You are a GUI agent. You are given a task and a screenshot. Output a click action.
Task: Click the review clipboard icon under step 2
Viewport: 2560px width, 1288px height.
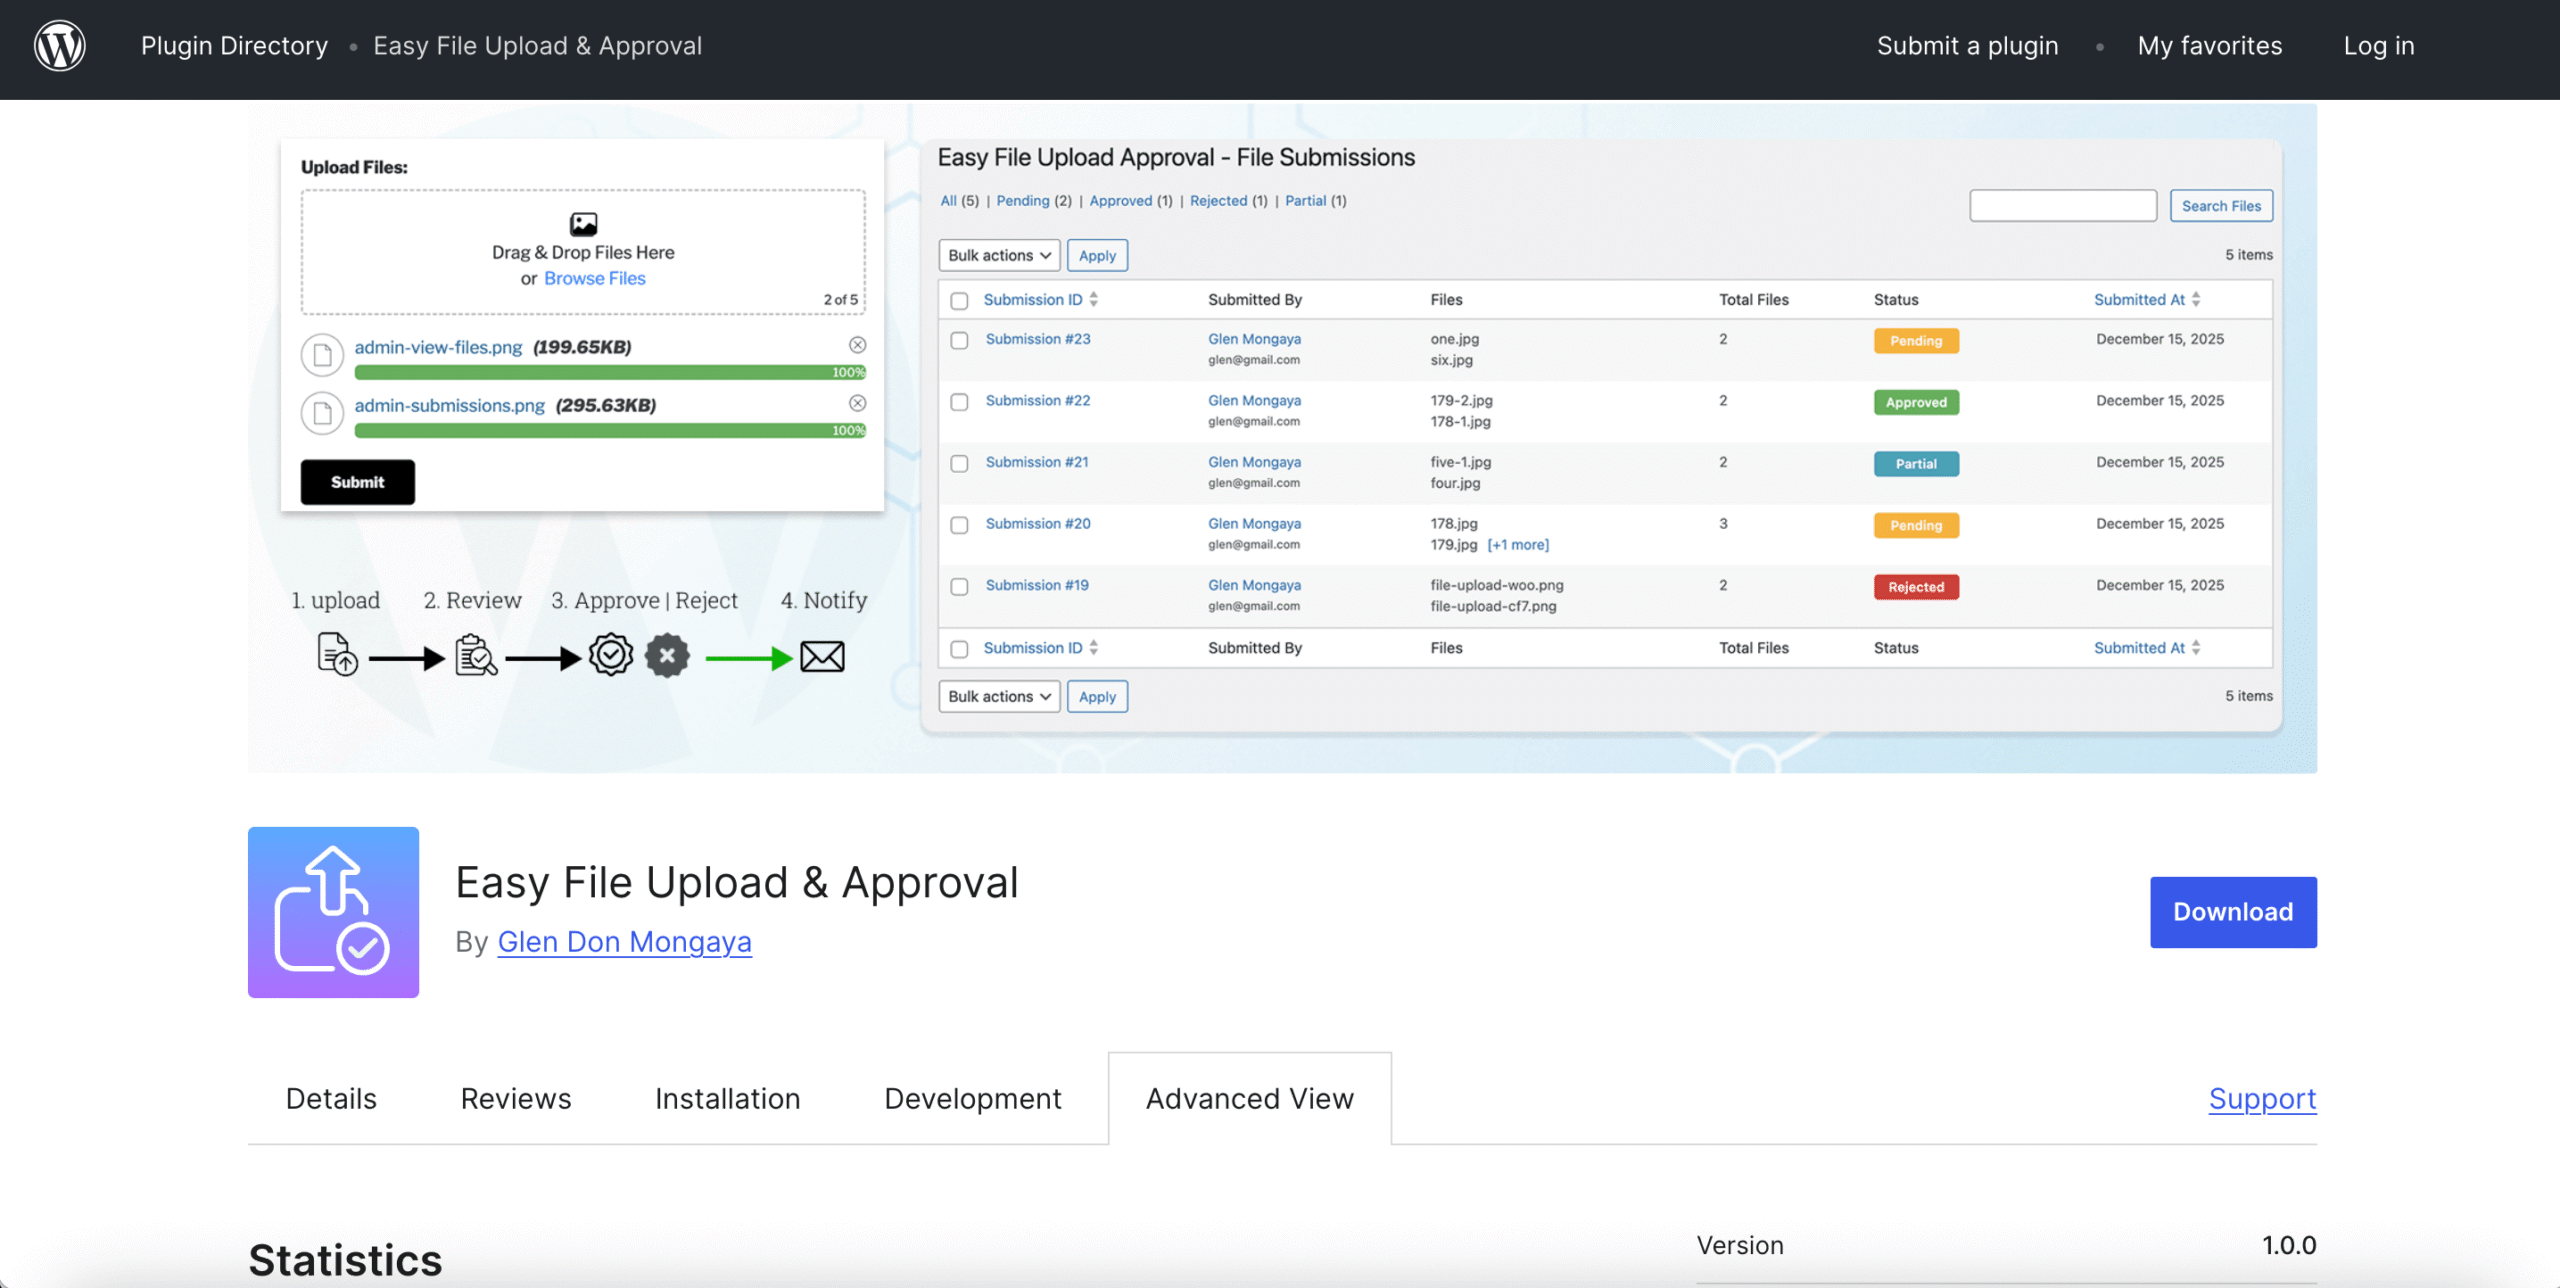(476, 655)
